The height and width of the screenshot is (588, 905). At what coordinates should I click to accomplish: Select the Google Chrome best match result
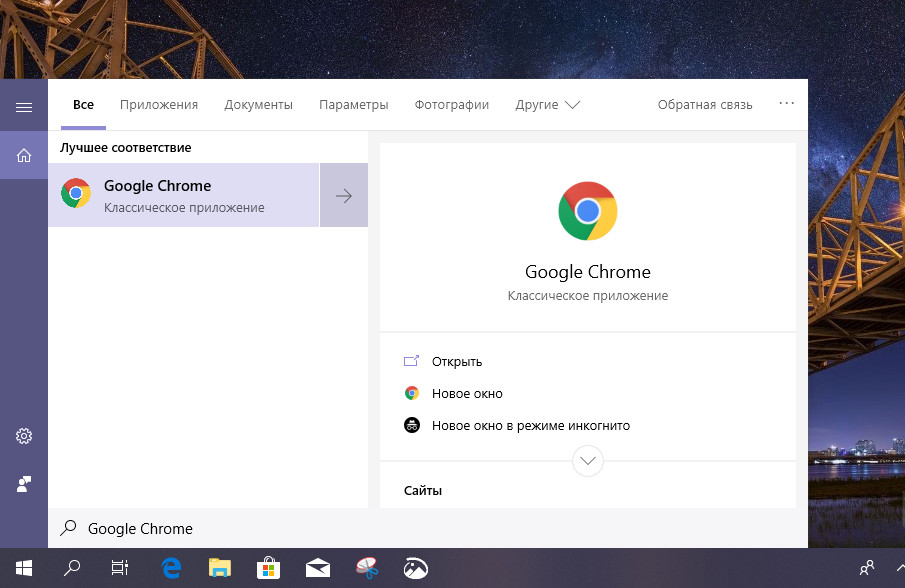(x=184, y=195)
